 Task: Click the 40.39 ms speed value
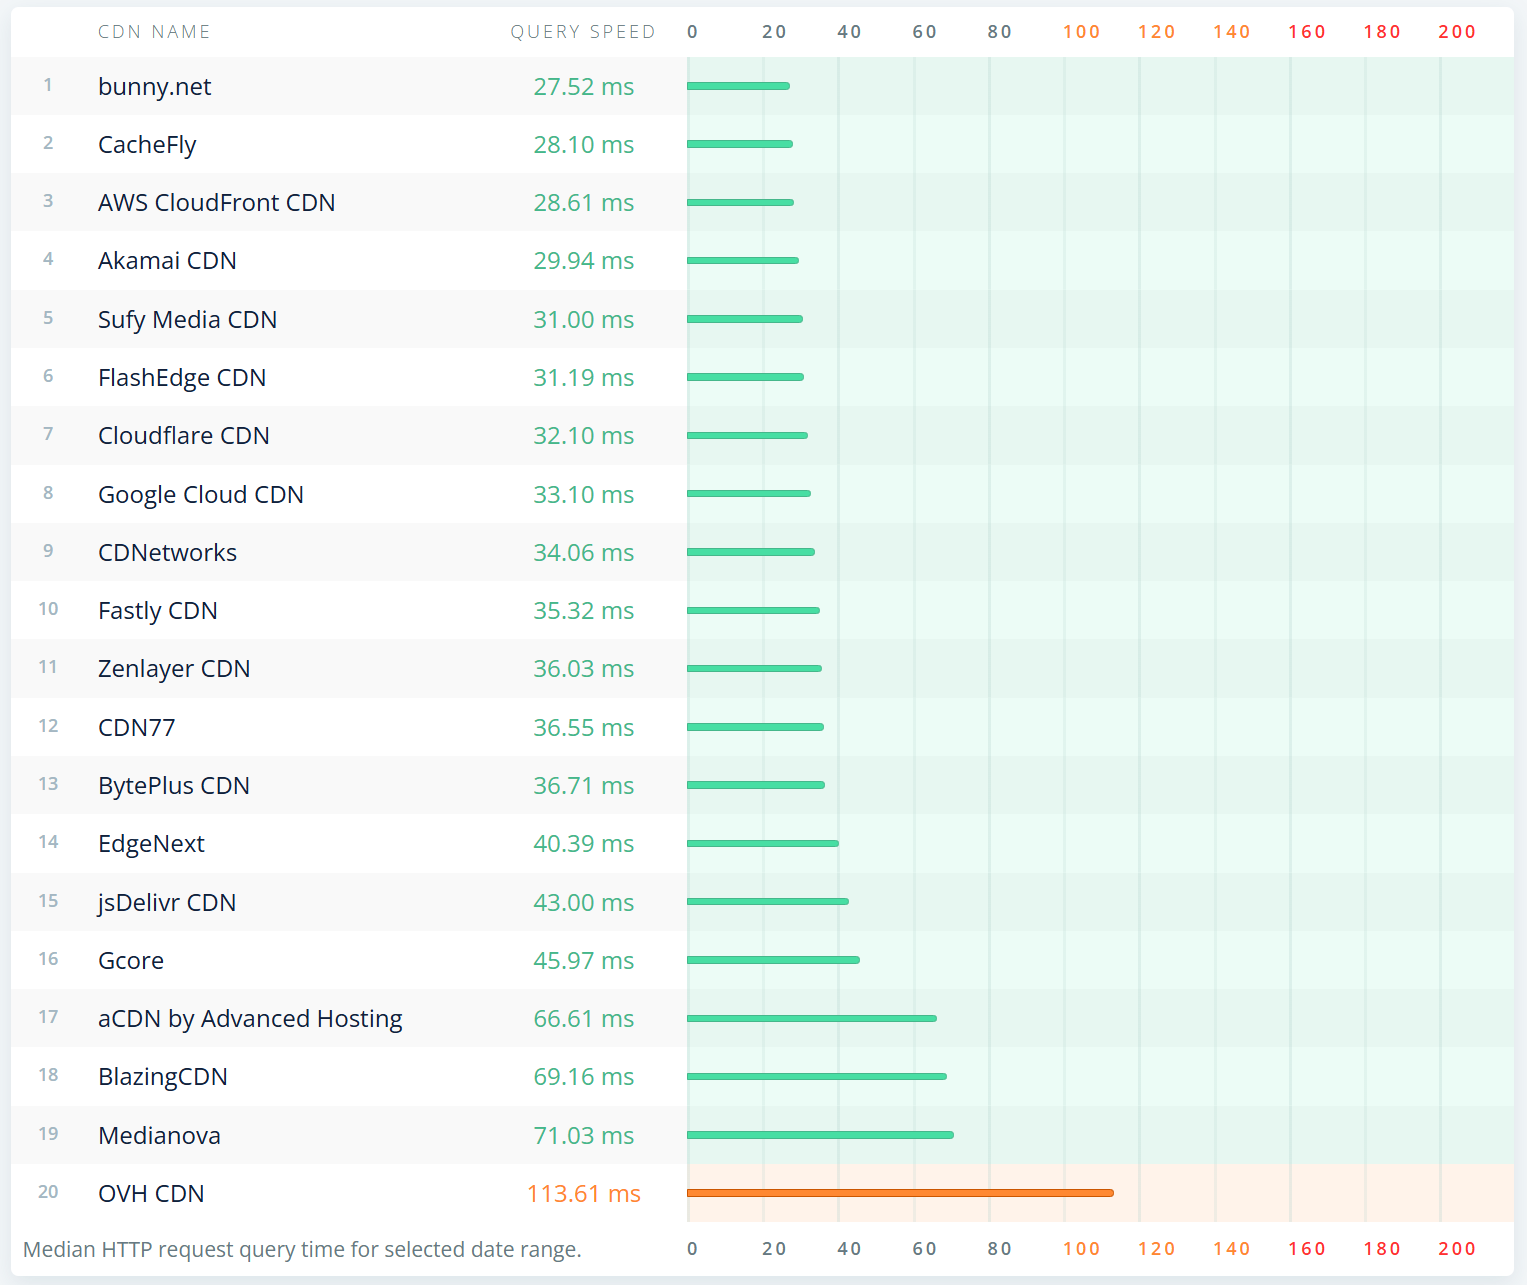[584, 844]
